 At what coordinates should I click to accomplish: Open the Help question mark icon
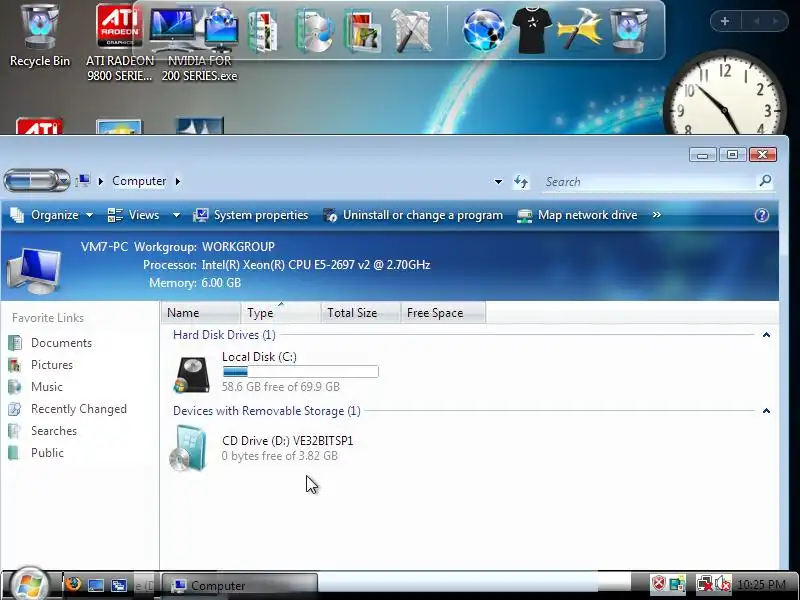click(x=762, y=215)
